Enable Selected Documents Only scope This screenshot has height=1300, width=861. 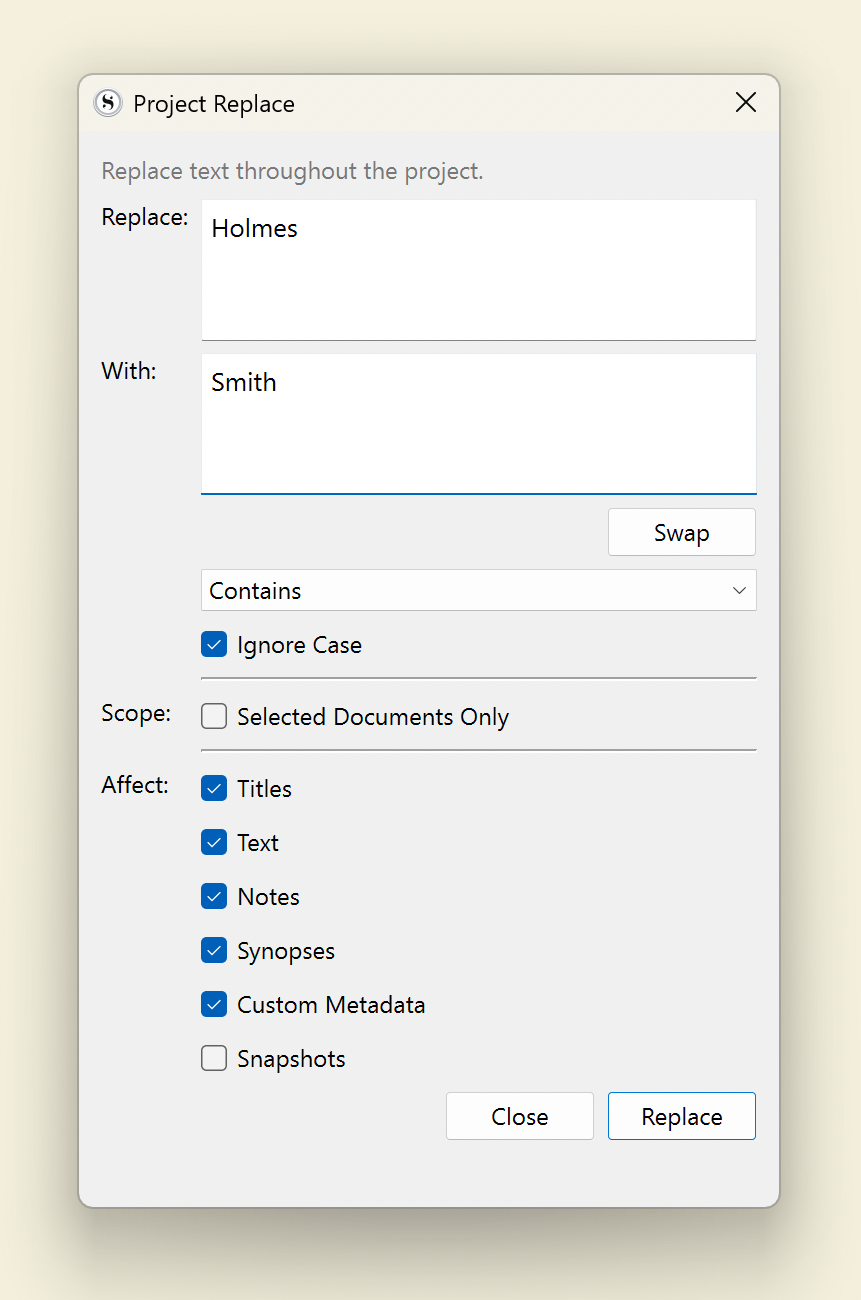[214, 717]
